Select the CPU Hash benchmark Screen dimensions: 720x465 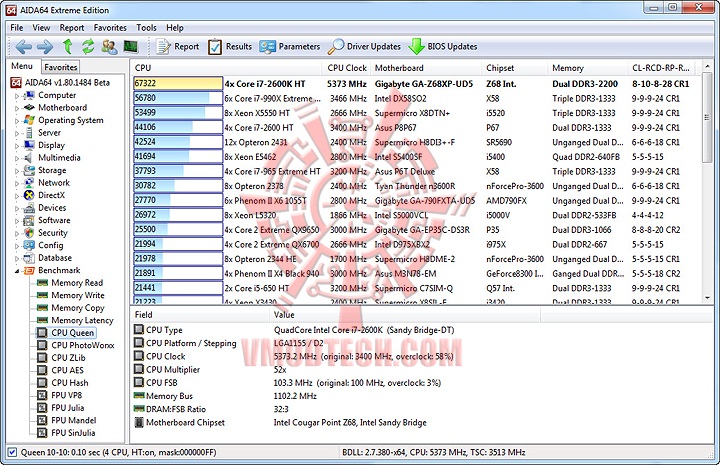pos(69,382)
